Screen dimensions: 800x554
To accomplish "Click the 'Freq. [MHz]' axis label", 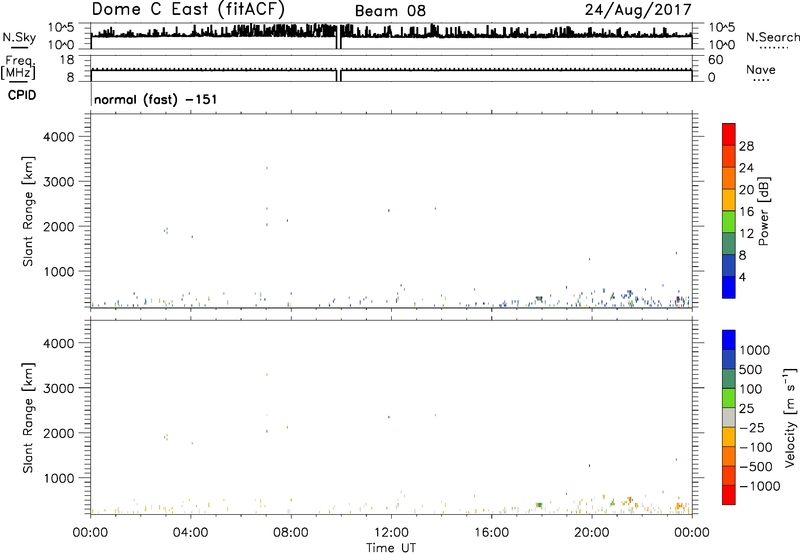I will pyautogui.click(x=19, y=68).
